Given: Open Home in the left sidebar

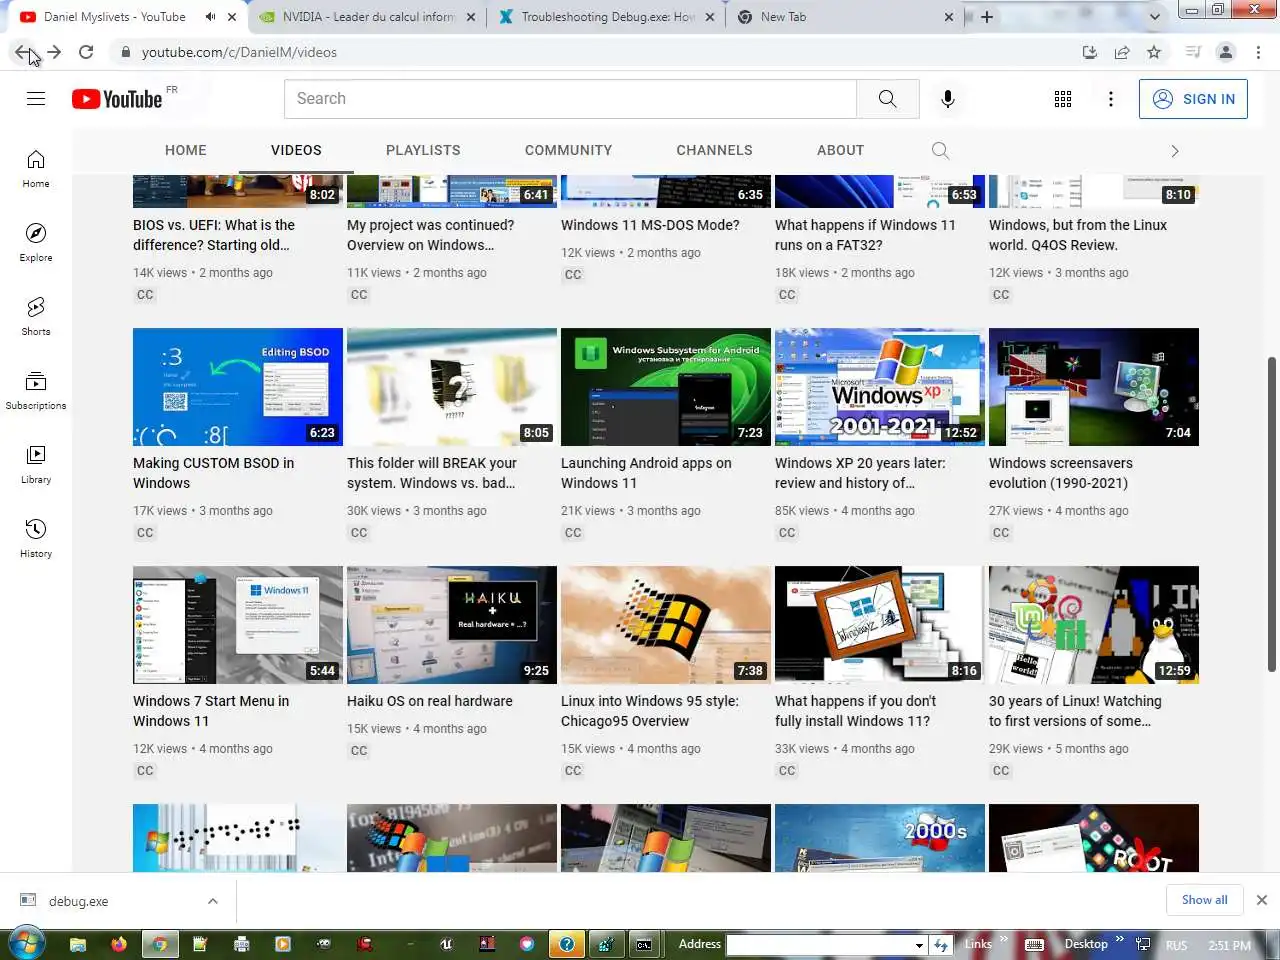Looking at the screenshot, I should tap(36, 168).
